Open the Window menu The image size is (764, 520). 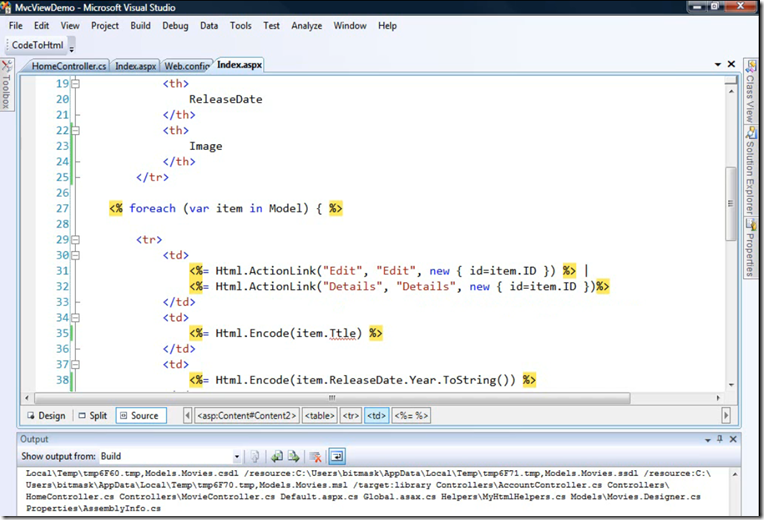[x=350, y=26]
